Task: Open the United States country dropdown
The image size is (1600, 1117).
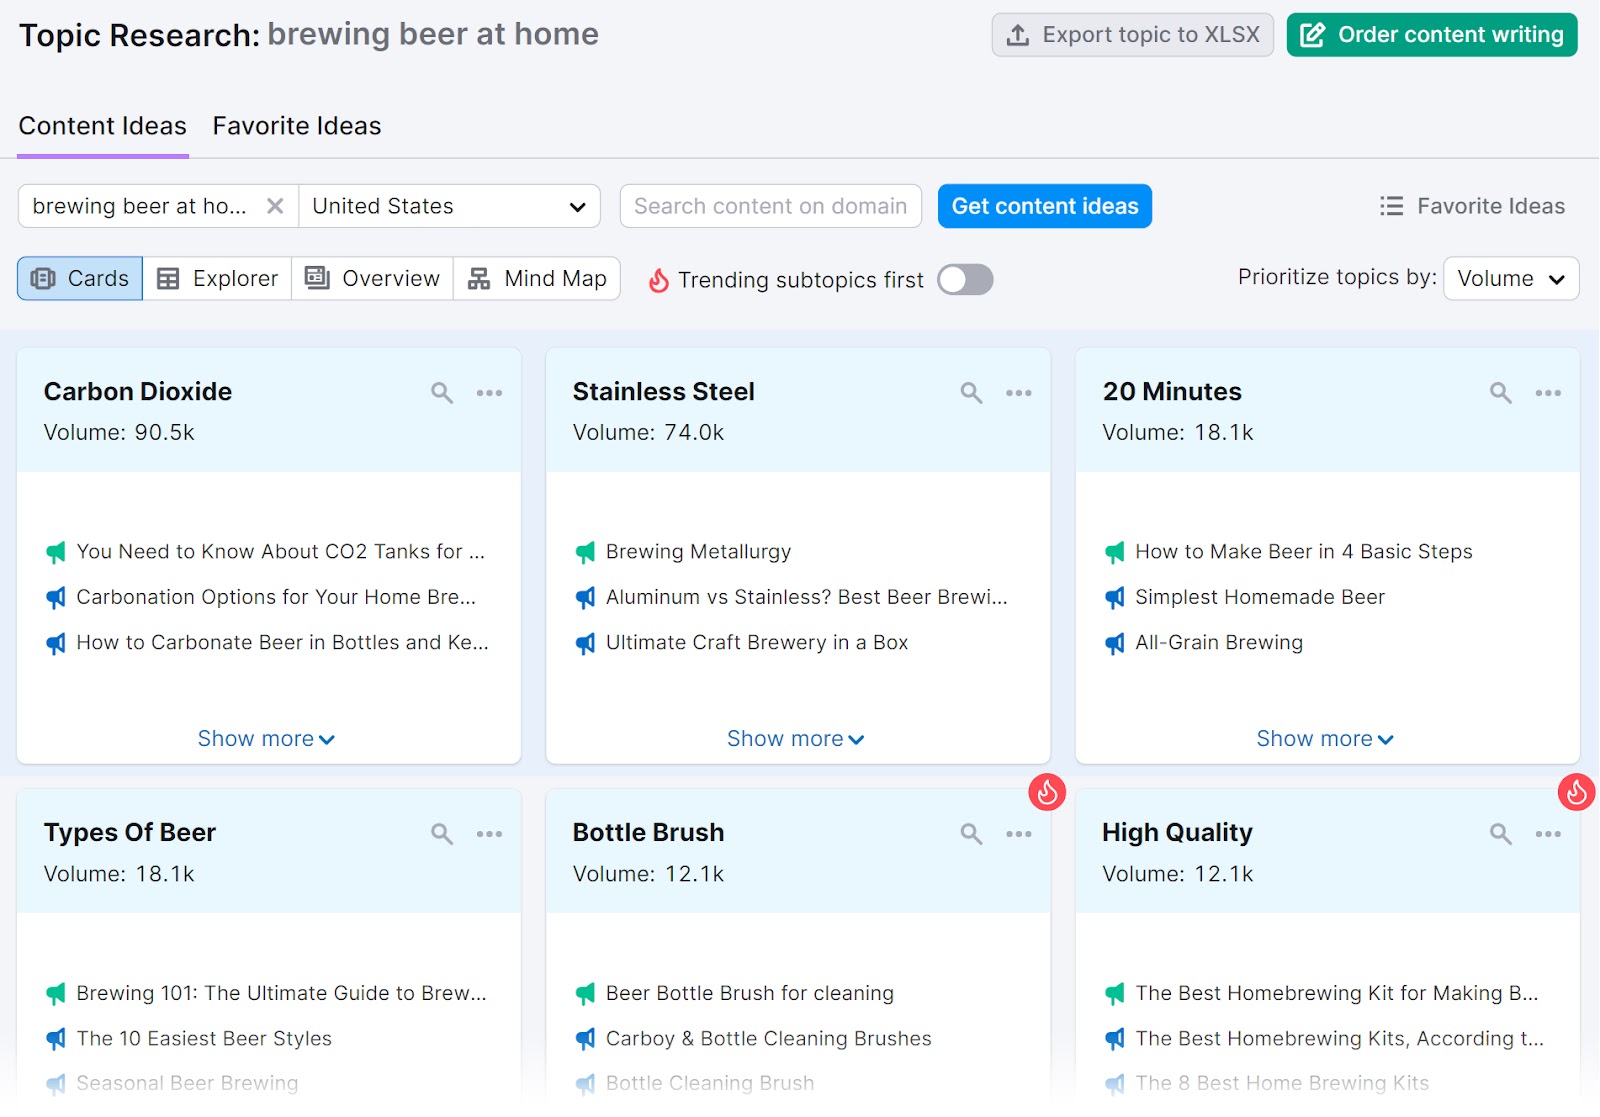Action: point(449,206)
